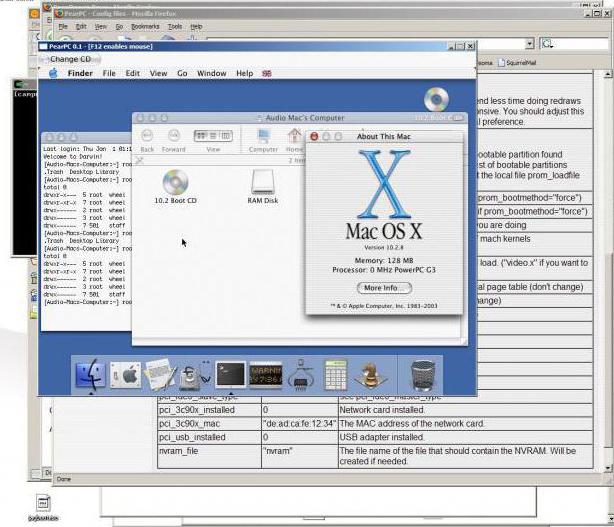This screenshot has height=527, width=614.
Task: Launch TextEdit from the Dock
Action: tap(160, 375)
